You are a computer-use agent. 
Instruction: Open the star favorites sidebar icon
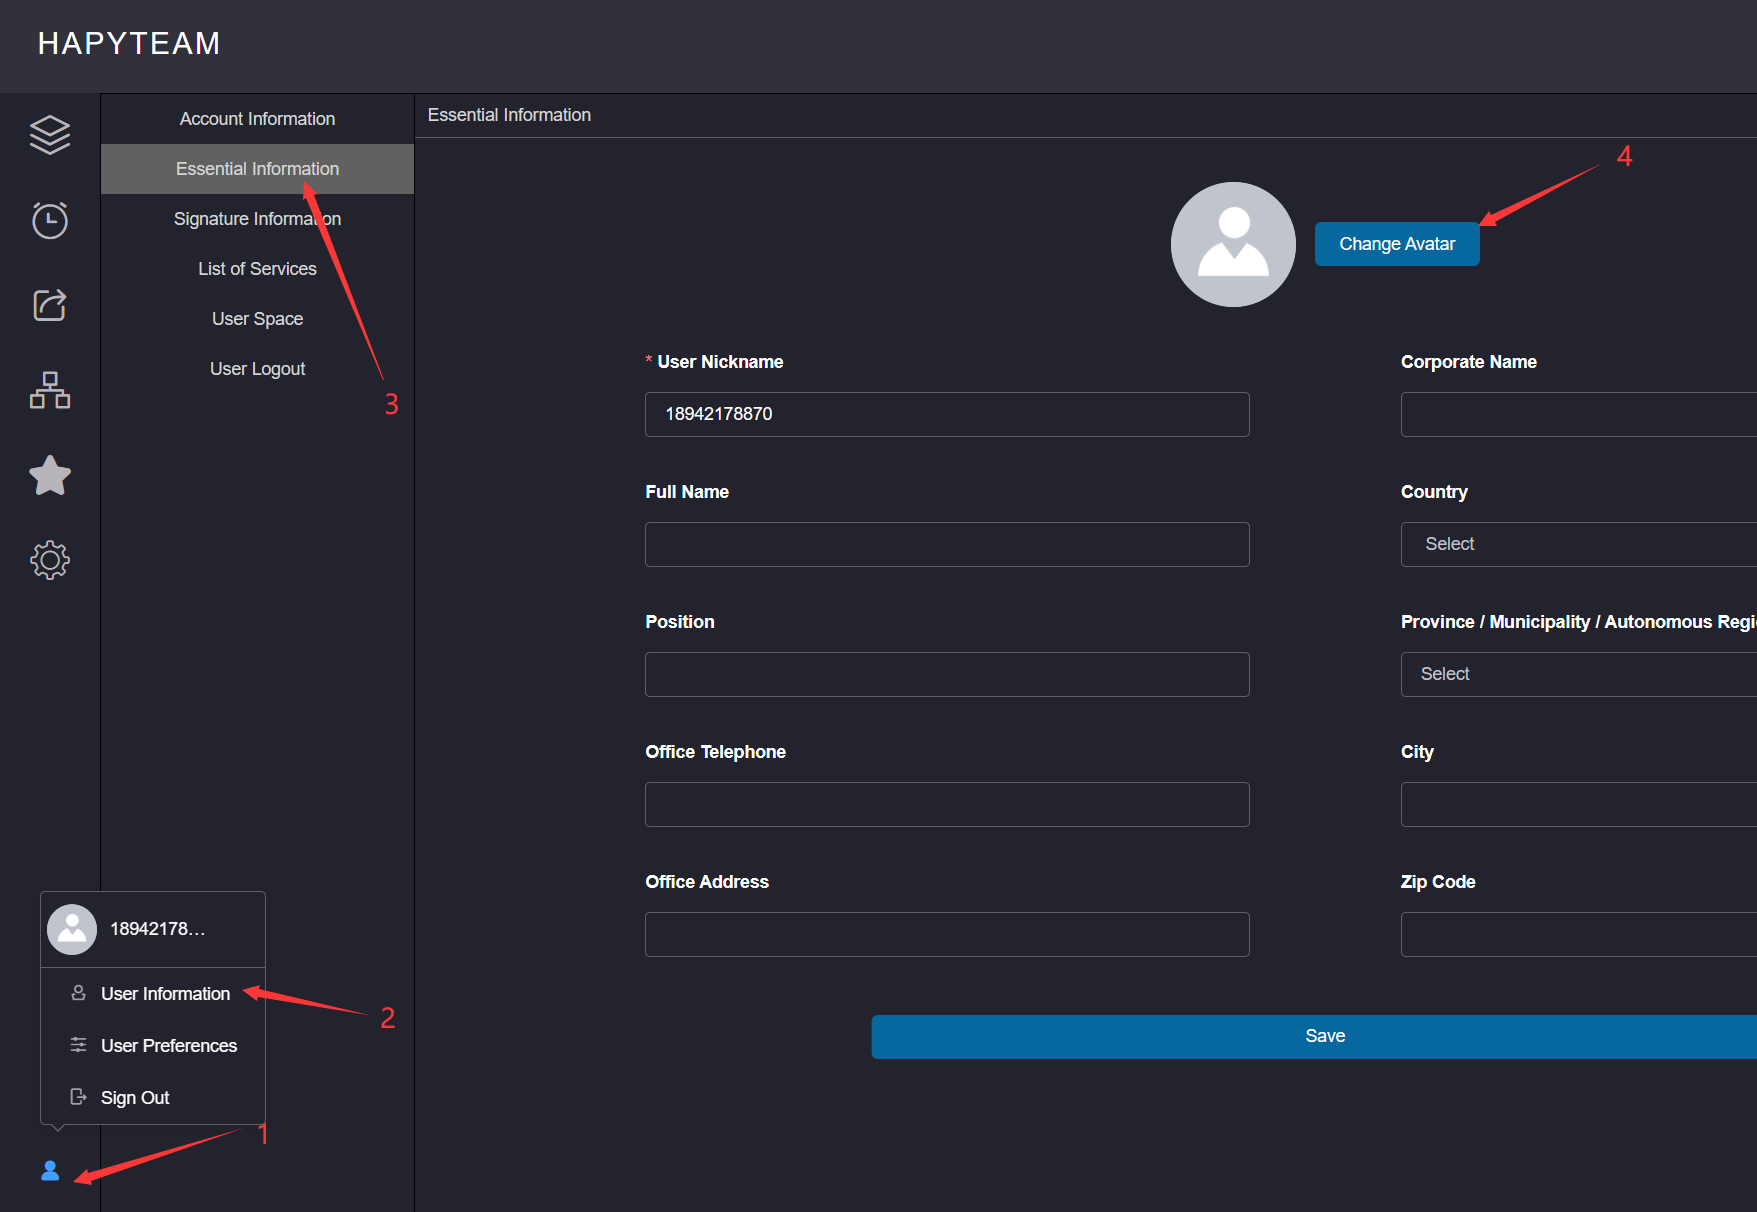[x=50, y=475]
